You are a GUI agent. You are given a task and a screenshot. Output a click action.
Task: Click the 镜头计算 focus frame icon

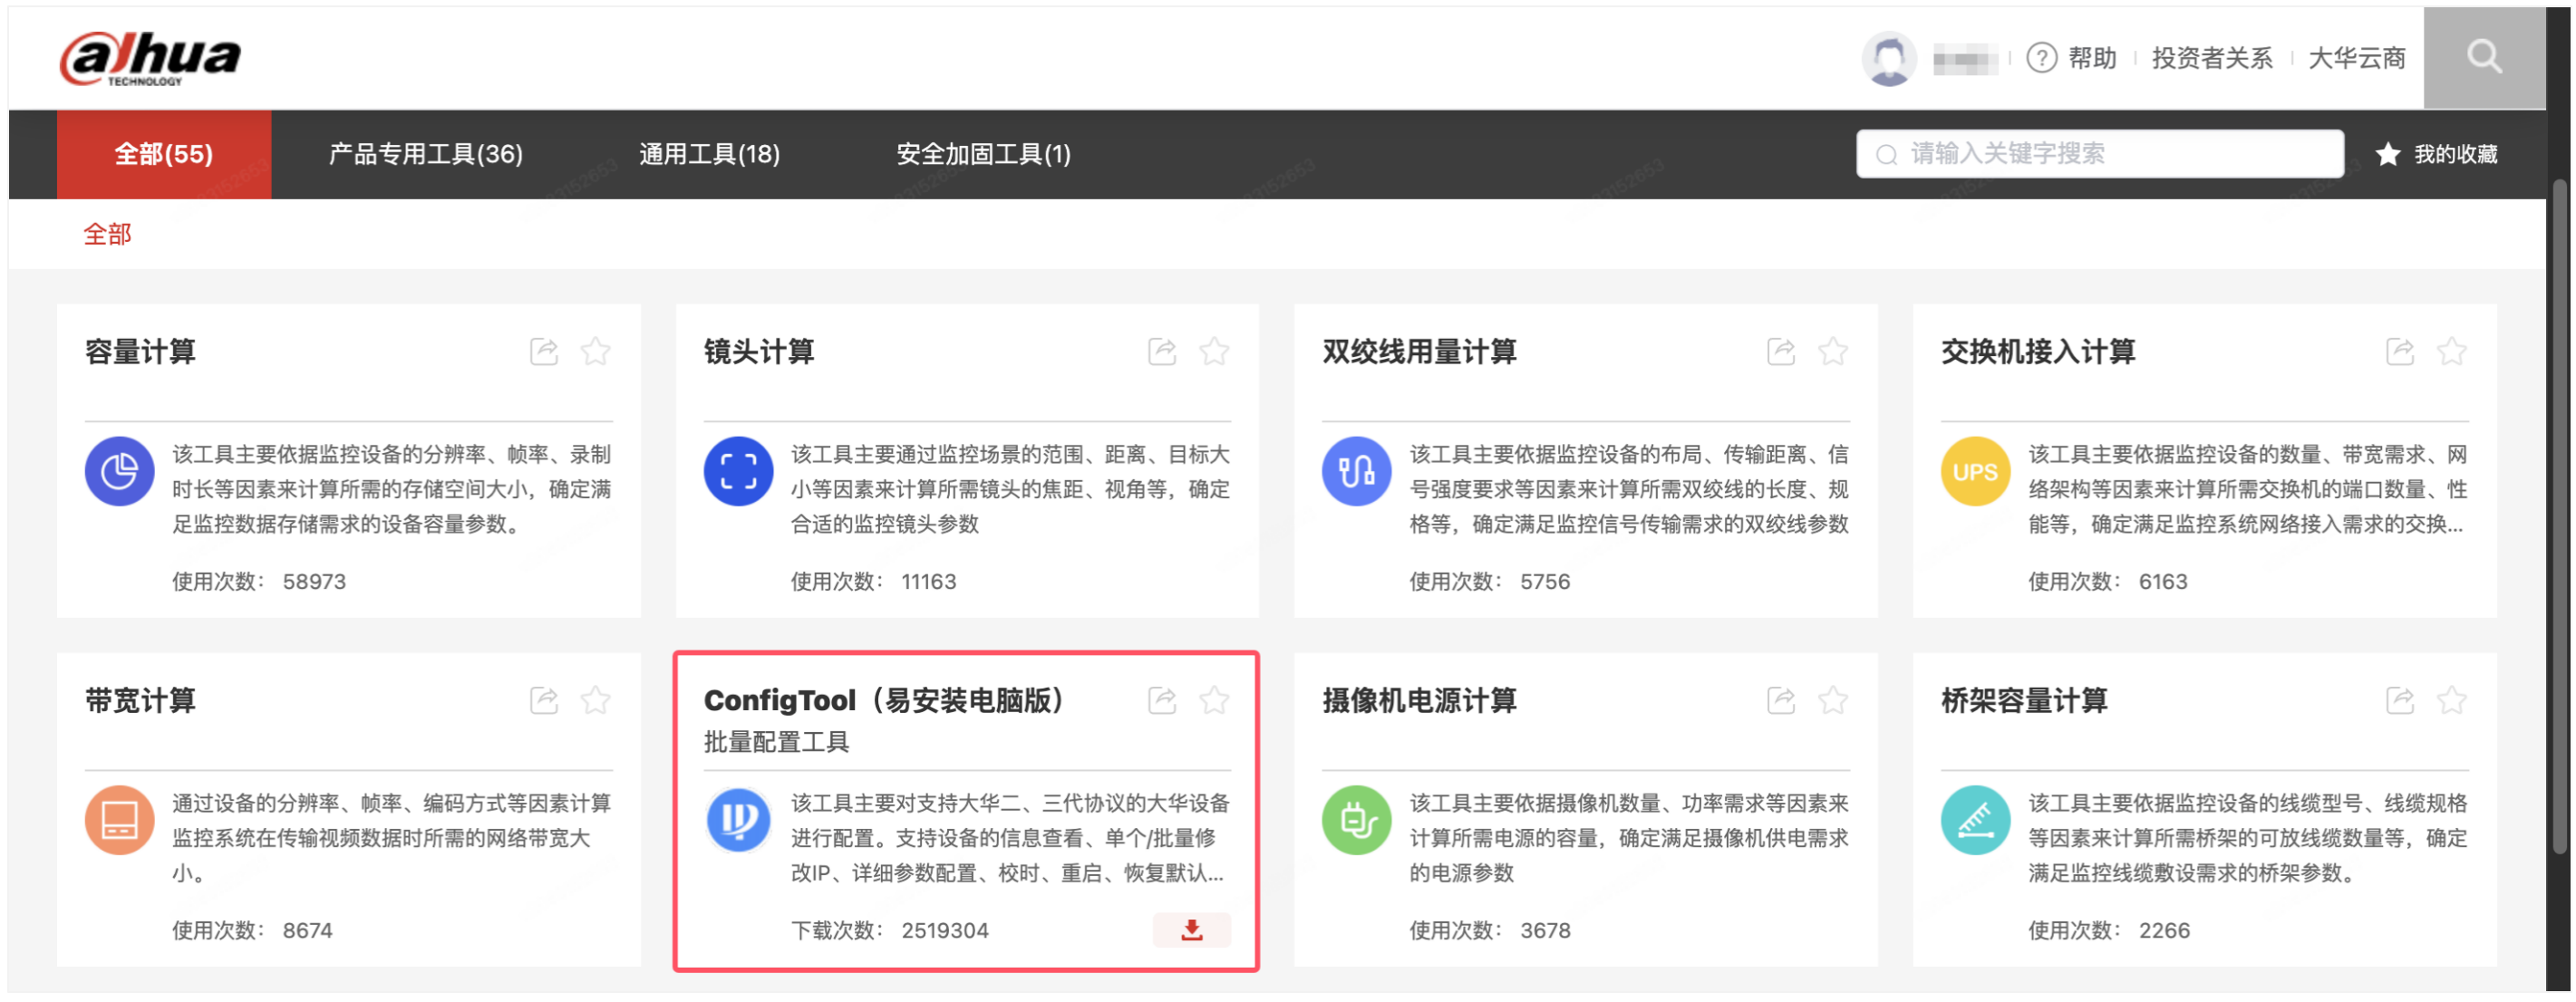pyautogui.click(x=738, y=471)
